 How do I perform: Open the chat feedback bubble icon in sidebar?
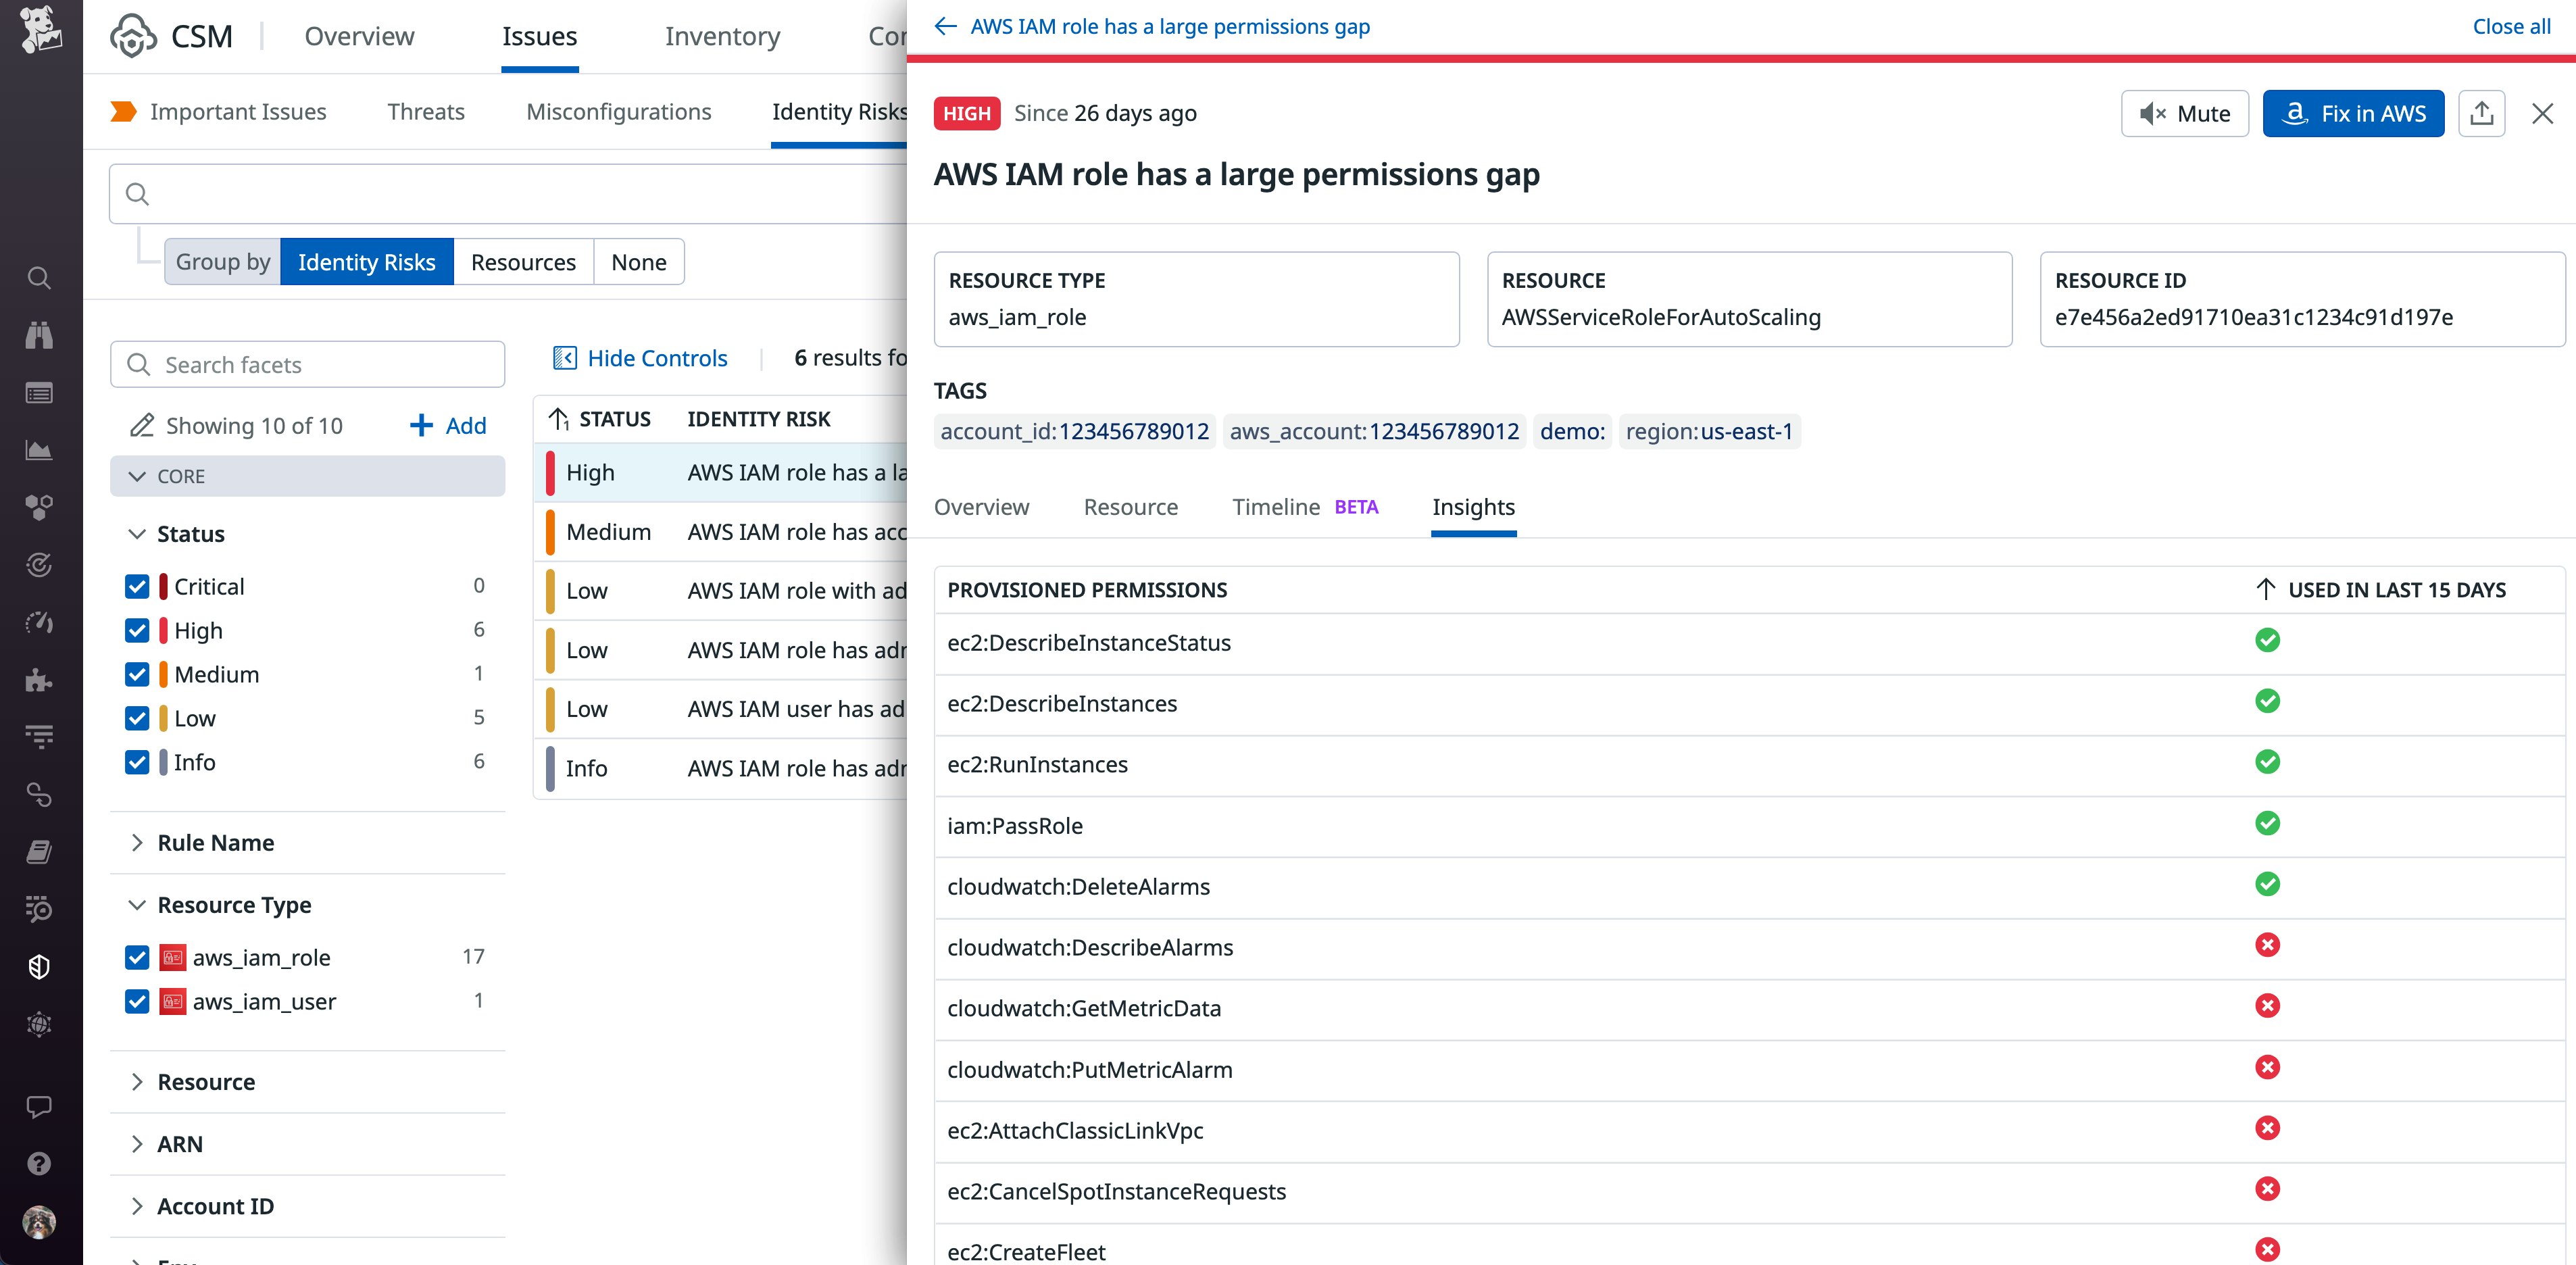click(39, 1105)
